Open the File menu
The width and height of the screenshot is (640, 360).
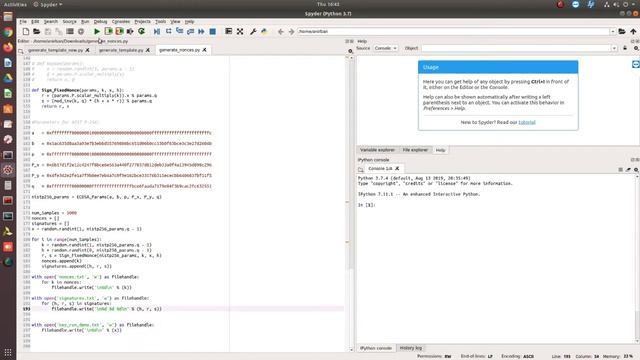pos(23,22)
